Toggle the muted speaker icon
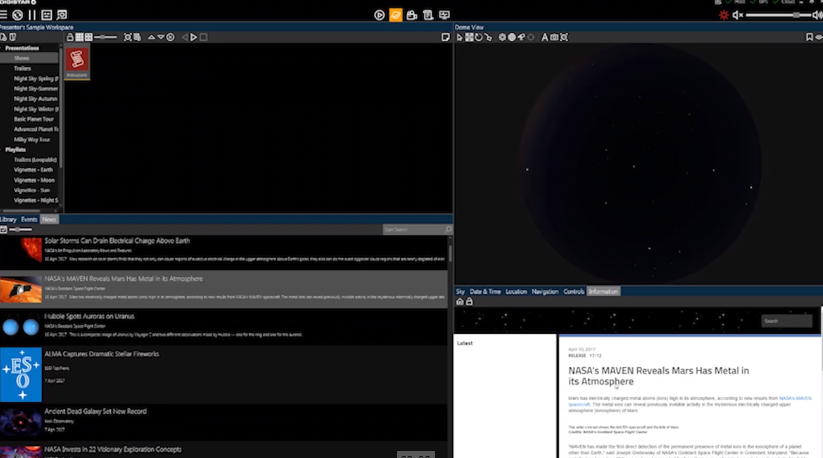Viewport: 823px width, 458px height. (737, 15)
